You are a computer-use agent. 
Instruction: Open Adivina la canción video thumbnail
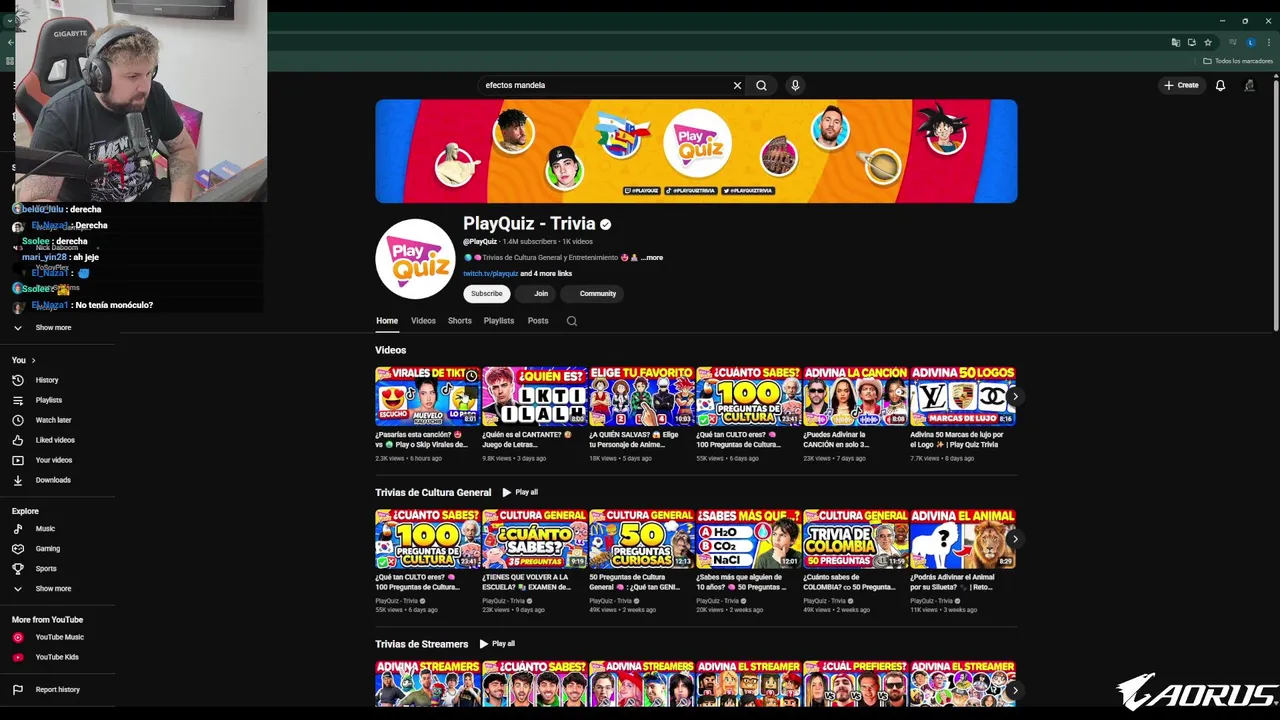click(855, 397)
